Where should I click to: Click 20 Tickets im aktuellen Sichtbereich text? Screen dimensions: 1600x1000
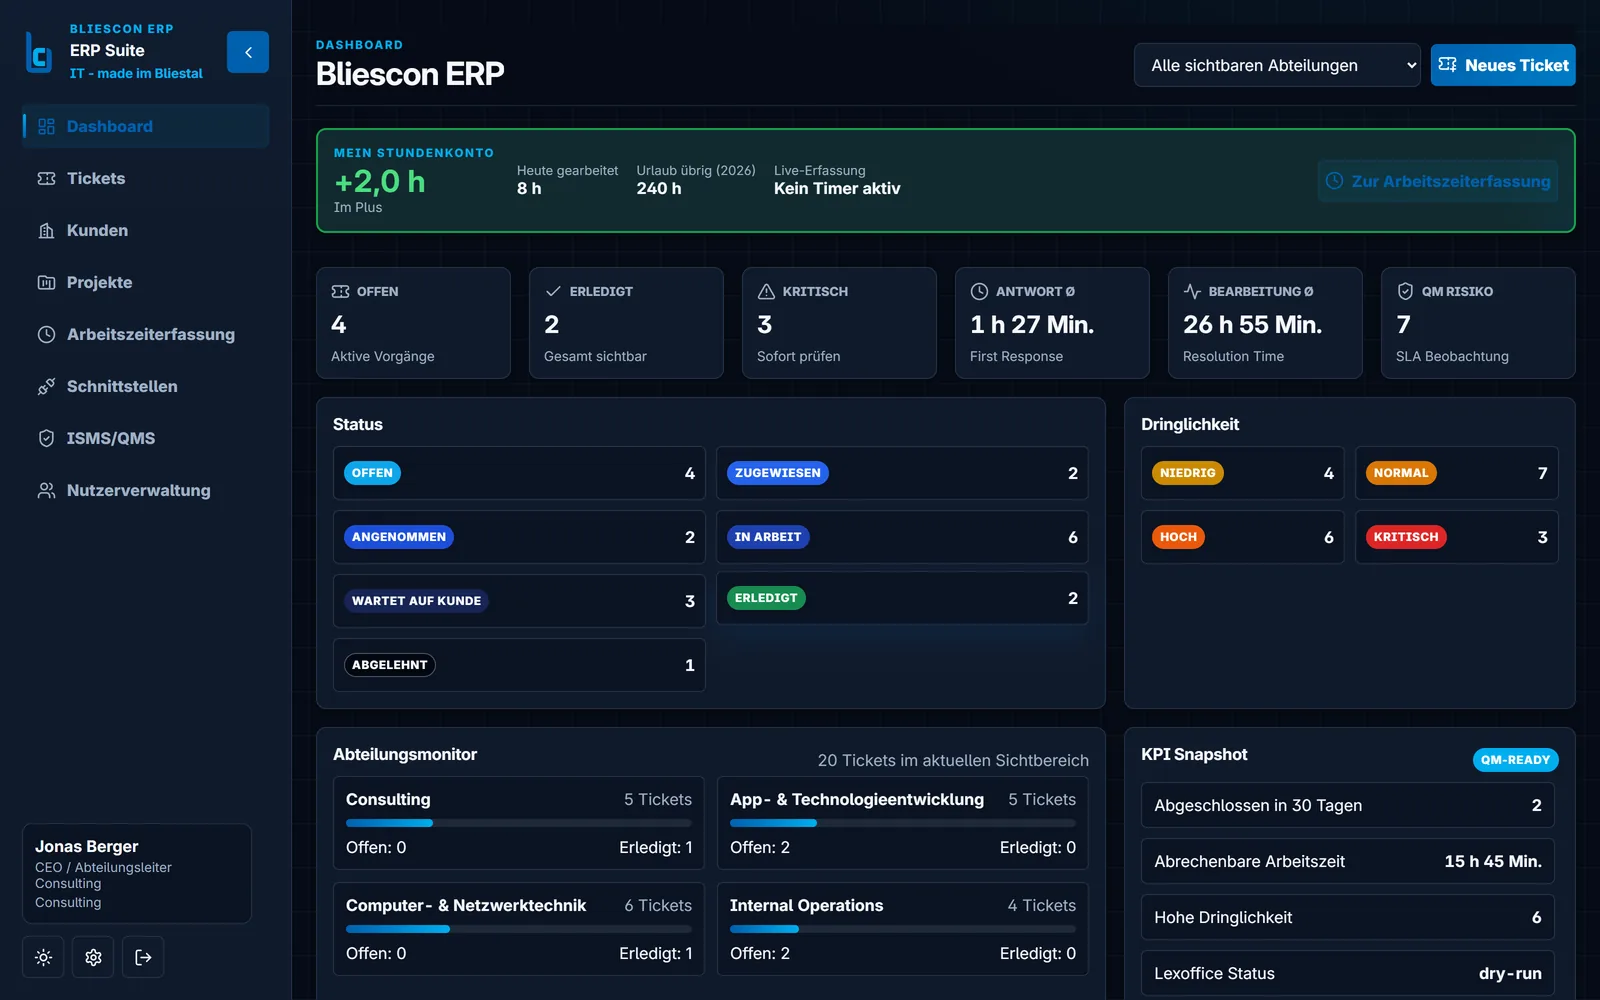pyautogui.click(x=953, y=760)
